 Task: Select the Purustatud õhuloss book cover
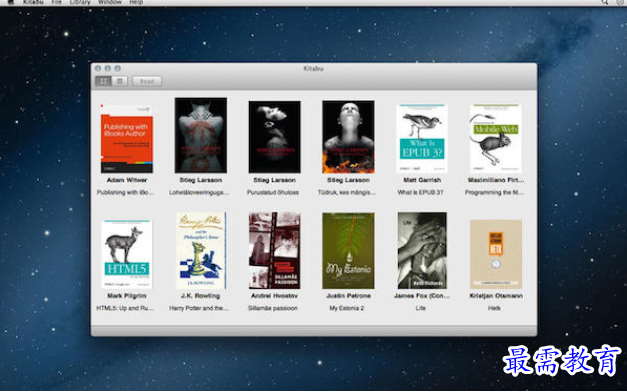(x=274, y=137)
